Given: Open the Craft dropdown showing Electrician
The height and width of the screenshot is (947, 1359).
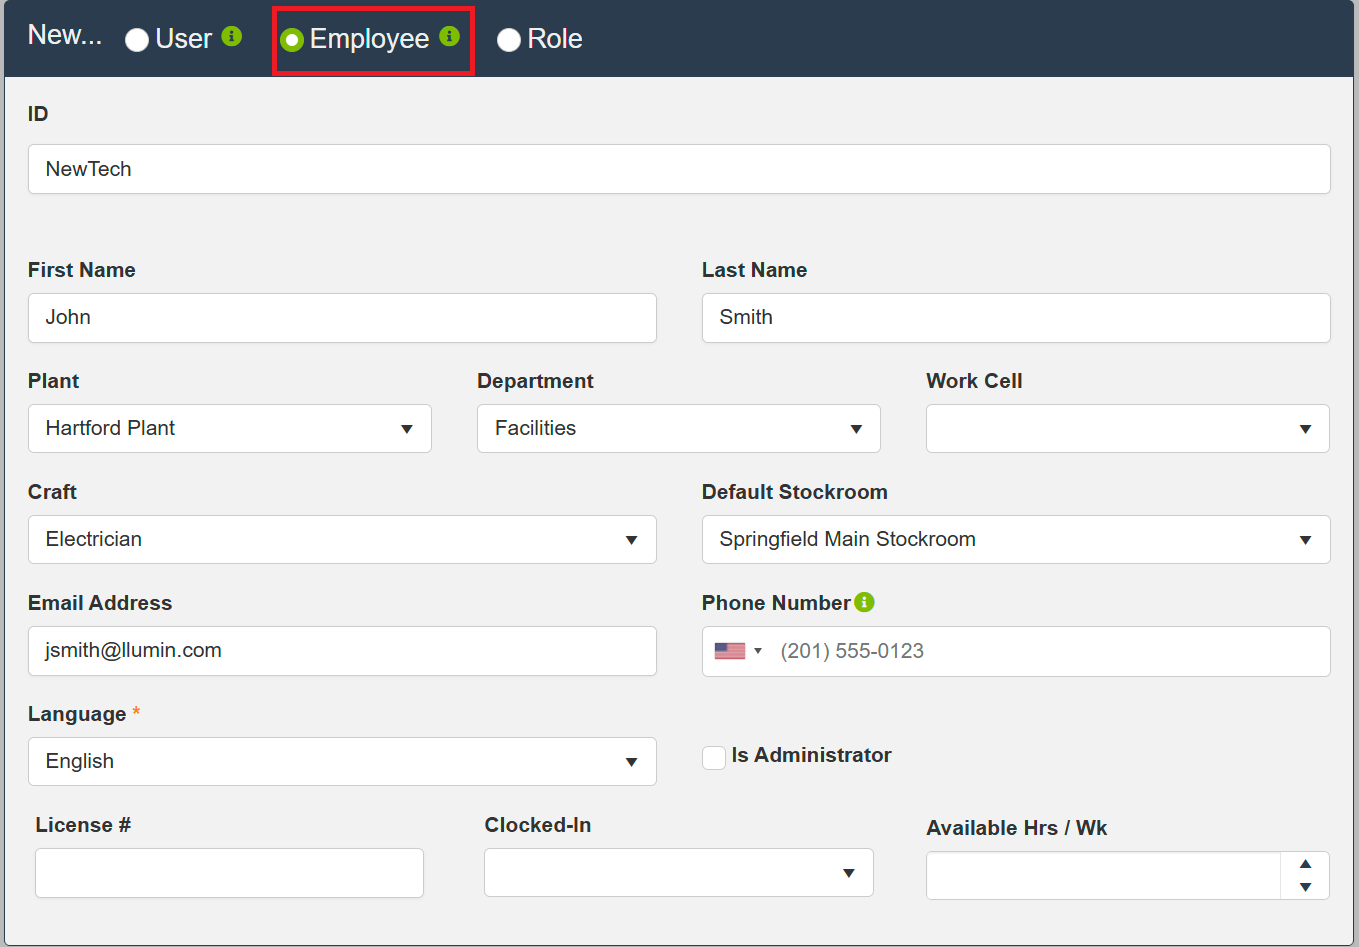Looking at the screenshot, I should click(x=342, y=539).
